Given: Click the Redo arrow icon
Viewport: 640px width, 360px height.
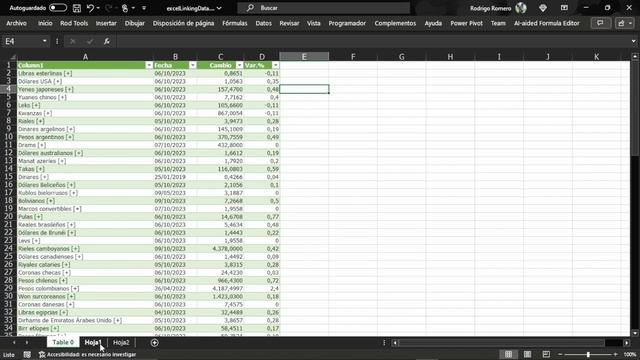Looking at the screenshot, I should [x=109, y=8].
